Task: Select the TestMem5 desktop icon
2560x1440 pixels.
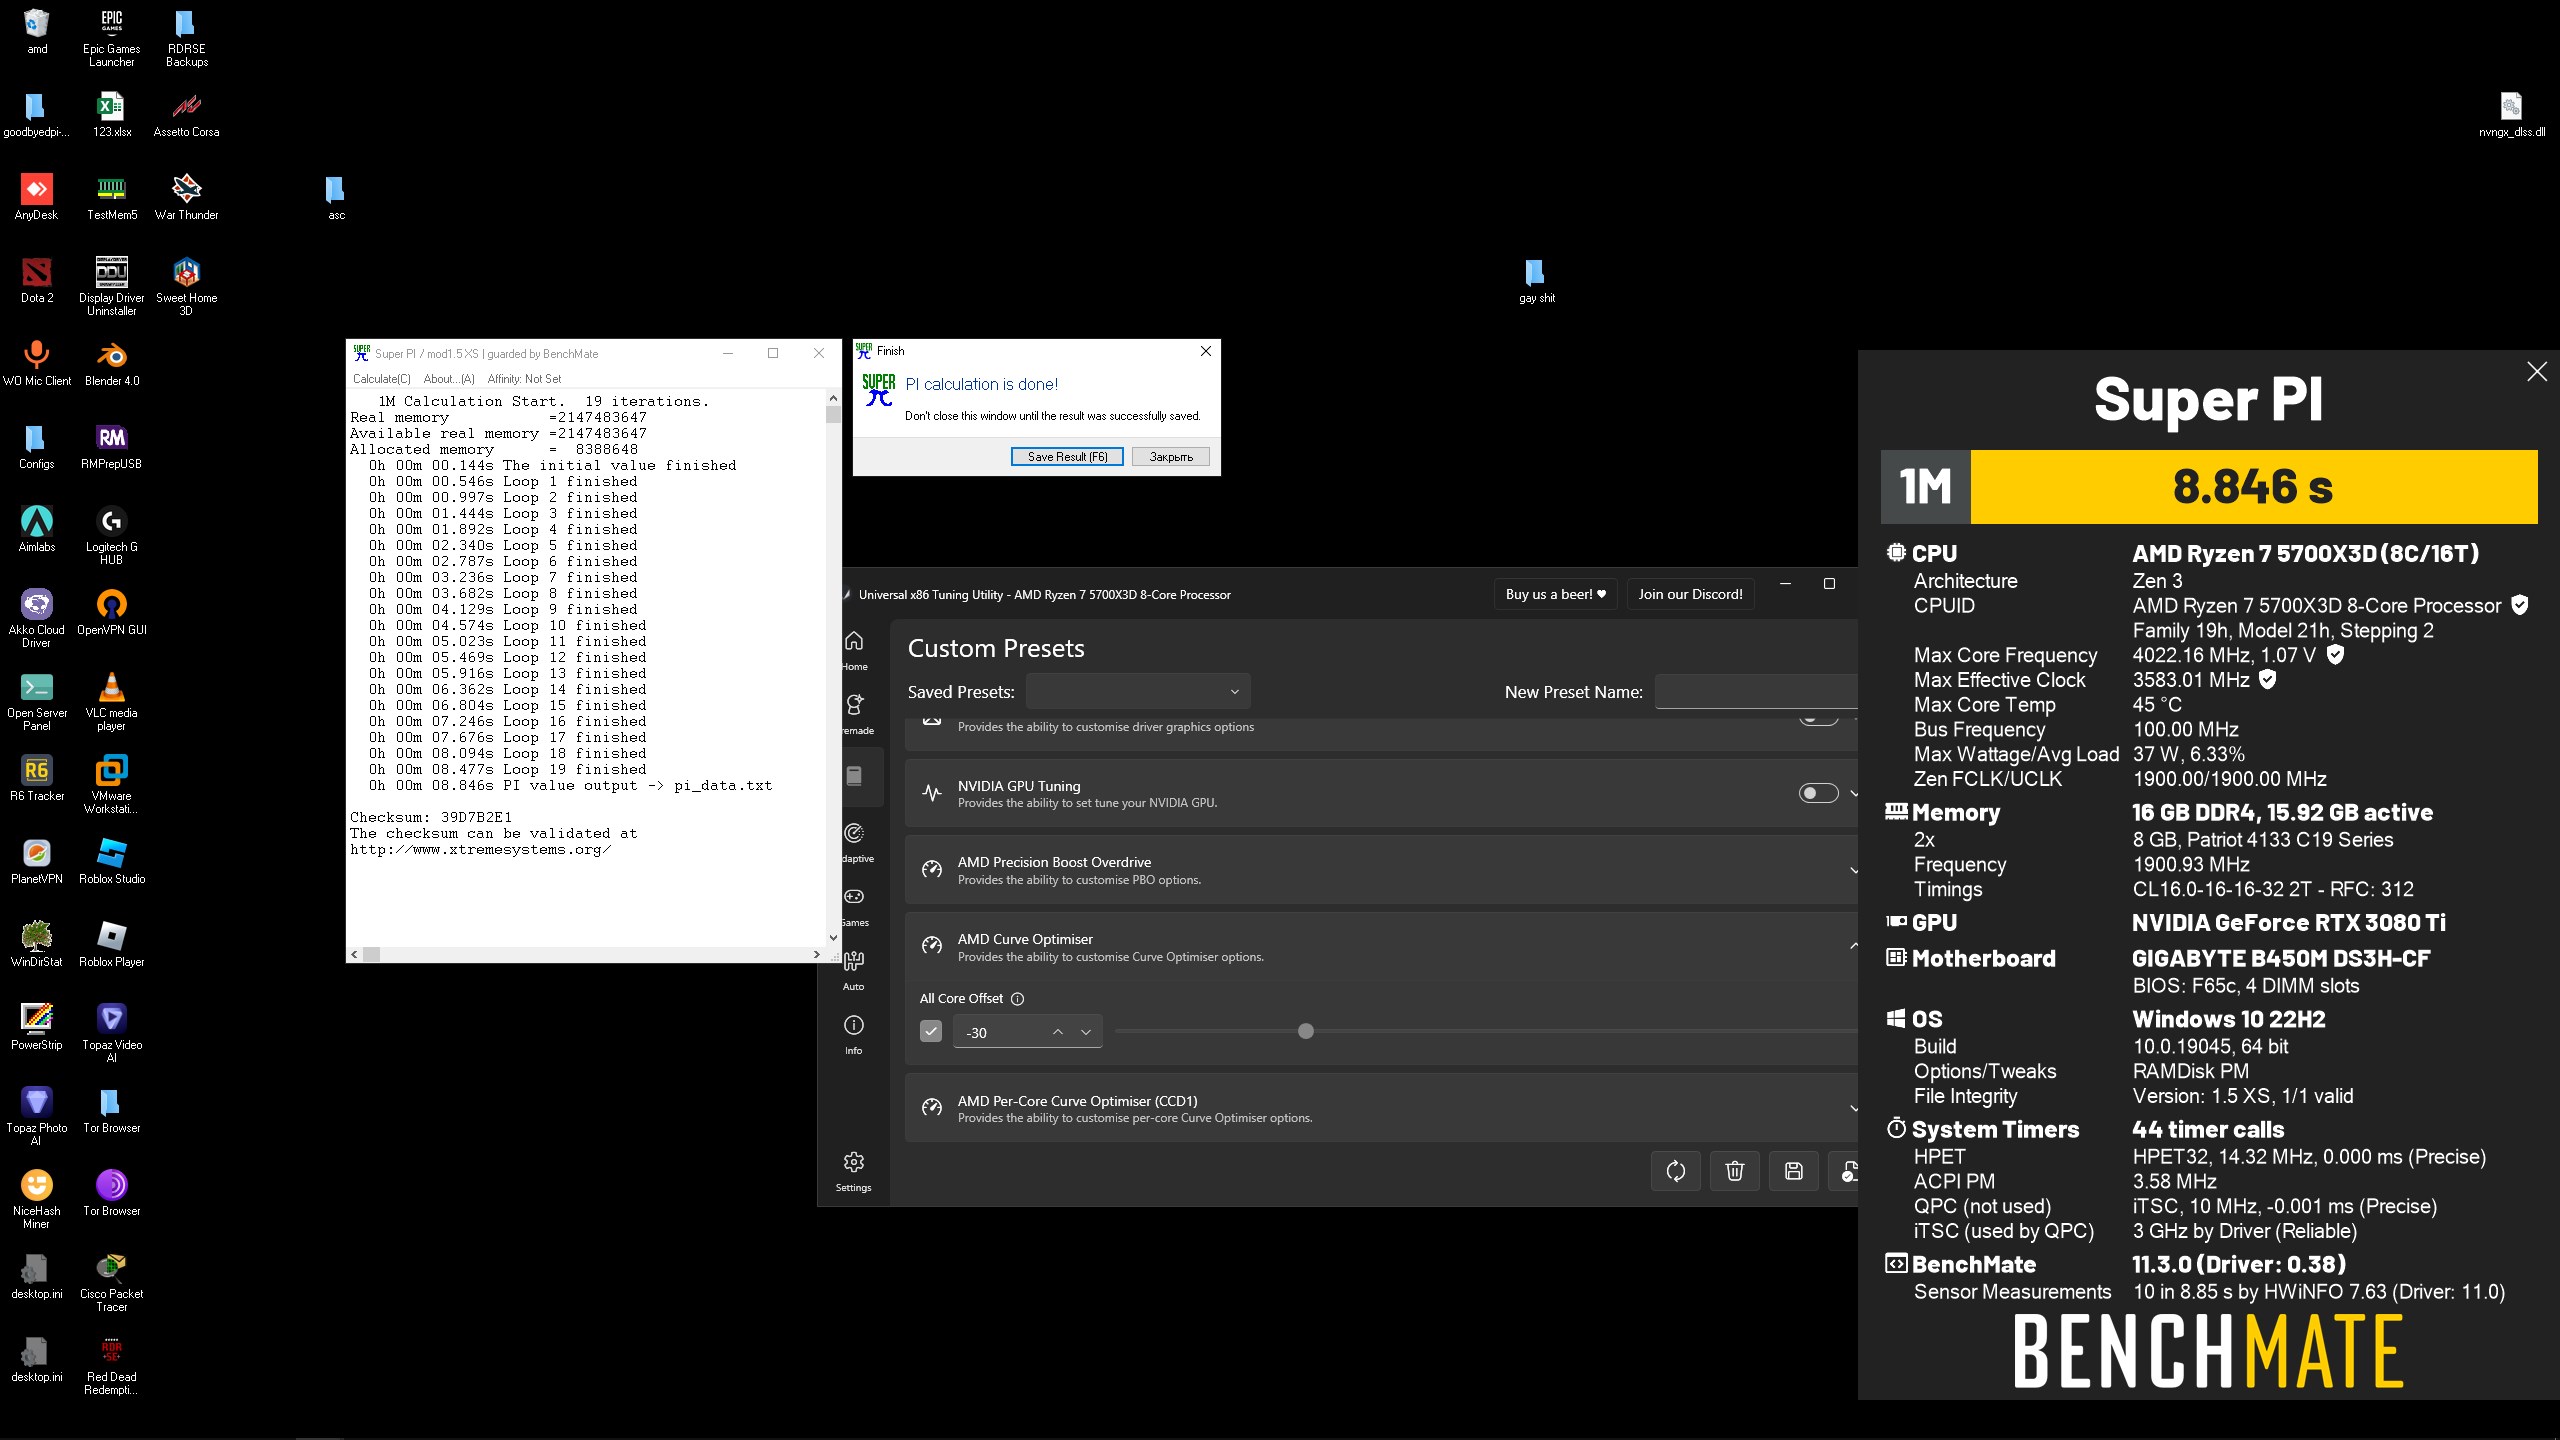Action: tap(112, 197)
